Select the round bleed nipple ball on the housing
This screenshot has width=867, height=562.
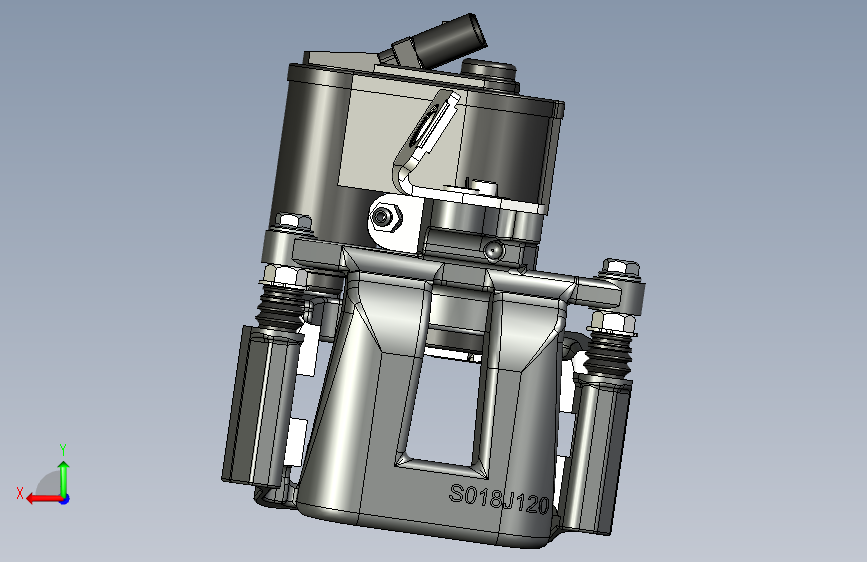coord(494,251)
